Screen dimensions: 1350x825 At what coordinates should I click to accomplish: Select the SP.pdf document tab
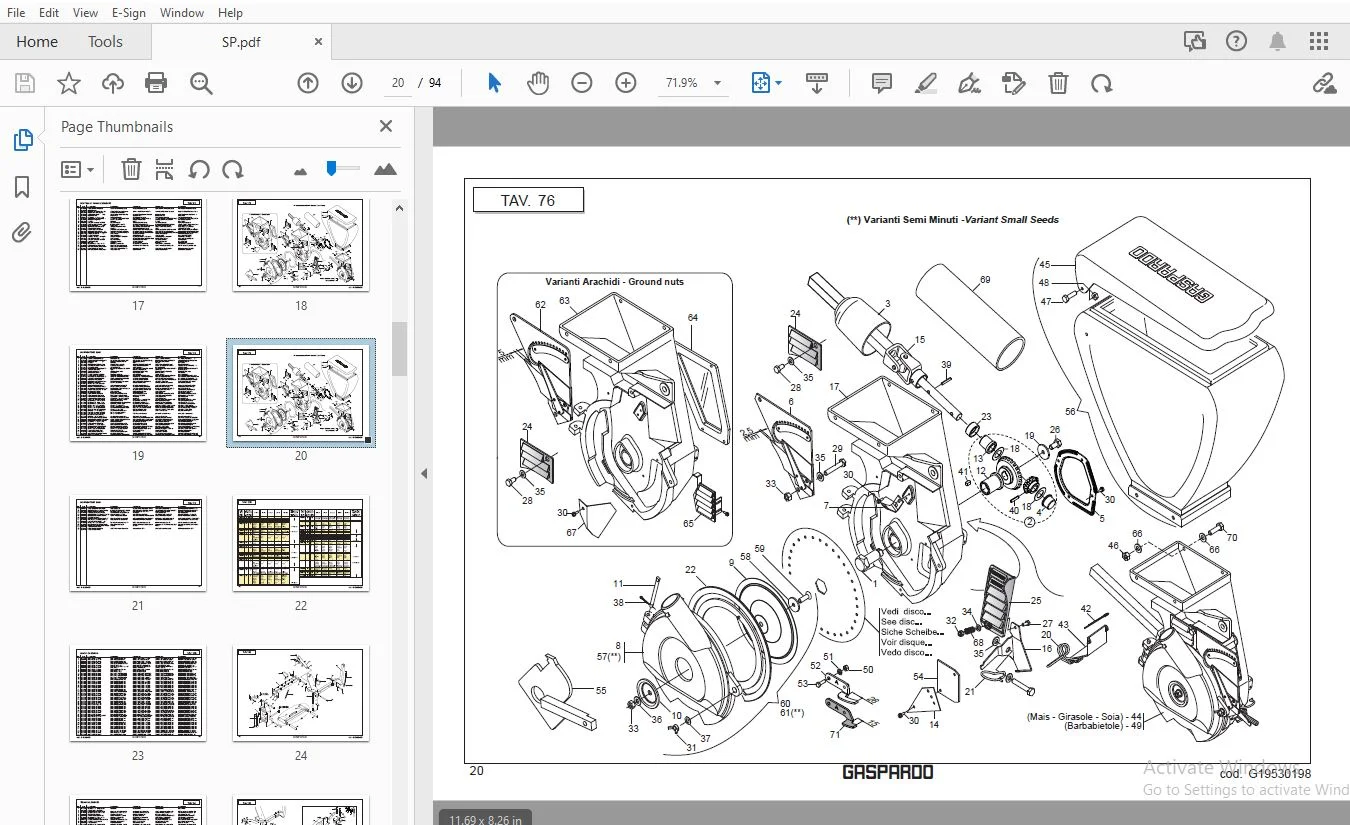coord(241,42)
